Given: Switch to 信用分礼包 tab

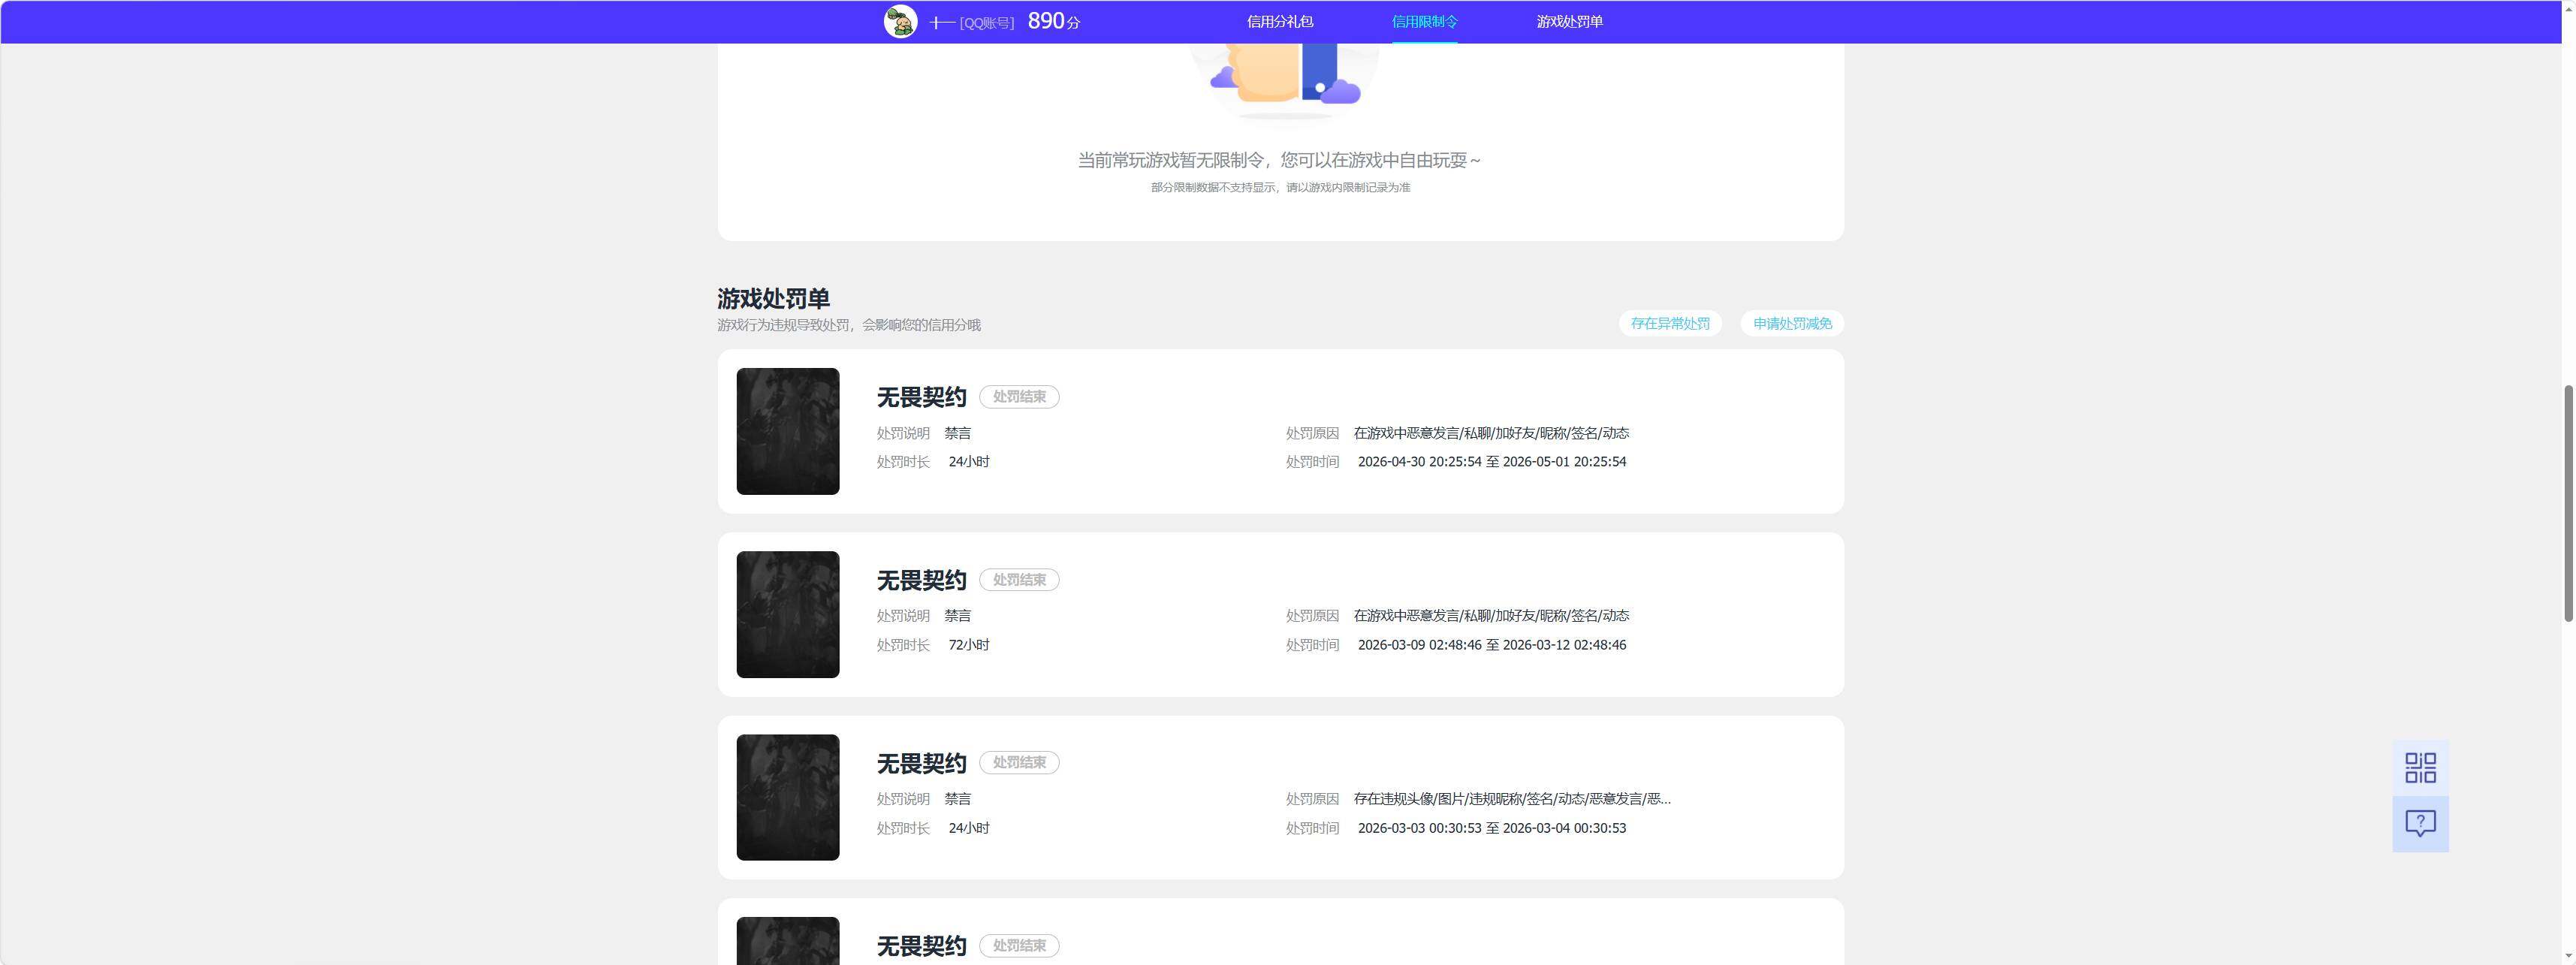Looking at the screenshot, I should [1279, 21].
